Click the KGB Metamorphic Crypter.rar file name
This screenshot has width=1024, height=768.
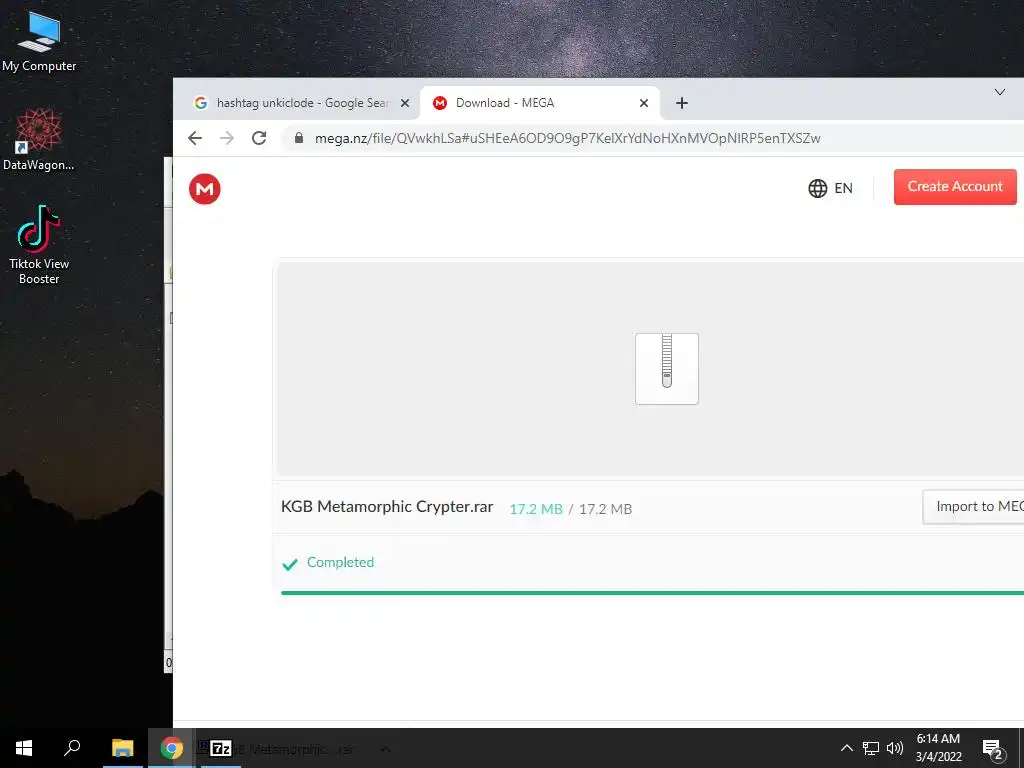pos(387,507)
